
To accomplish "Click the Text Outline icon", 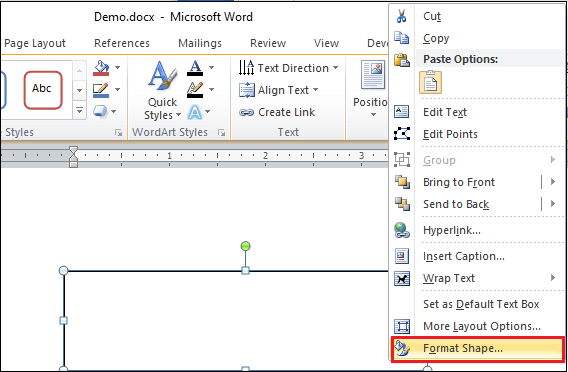I will pos(195,90).
